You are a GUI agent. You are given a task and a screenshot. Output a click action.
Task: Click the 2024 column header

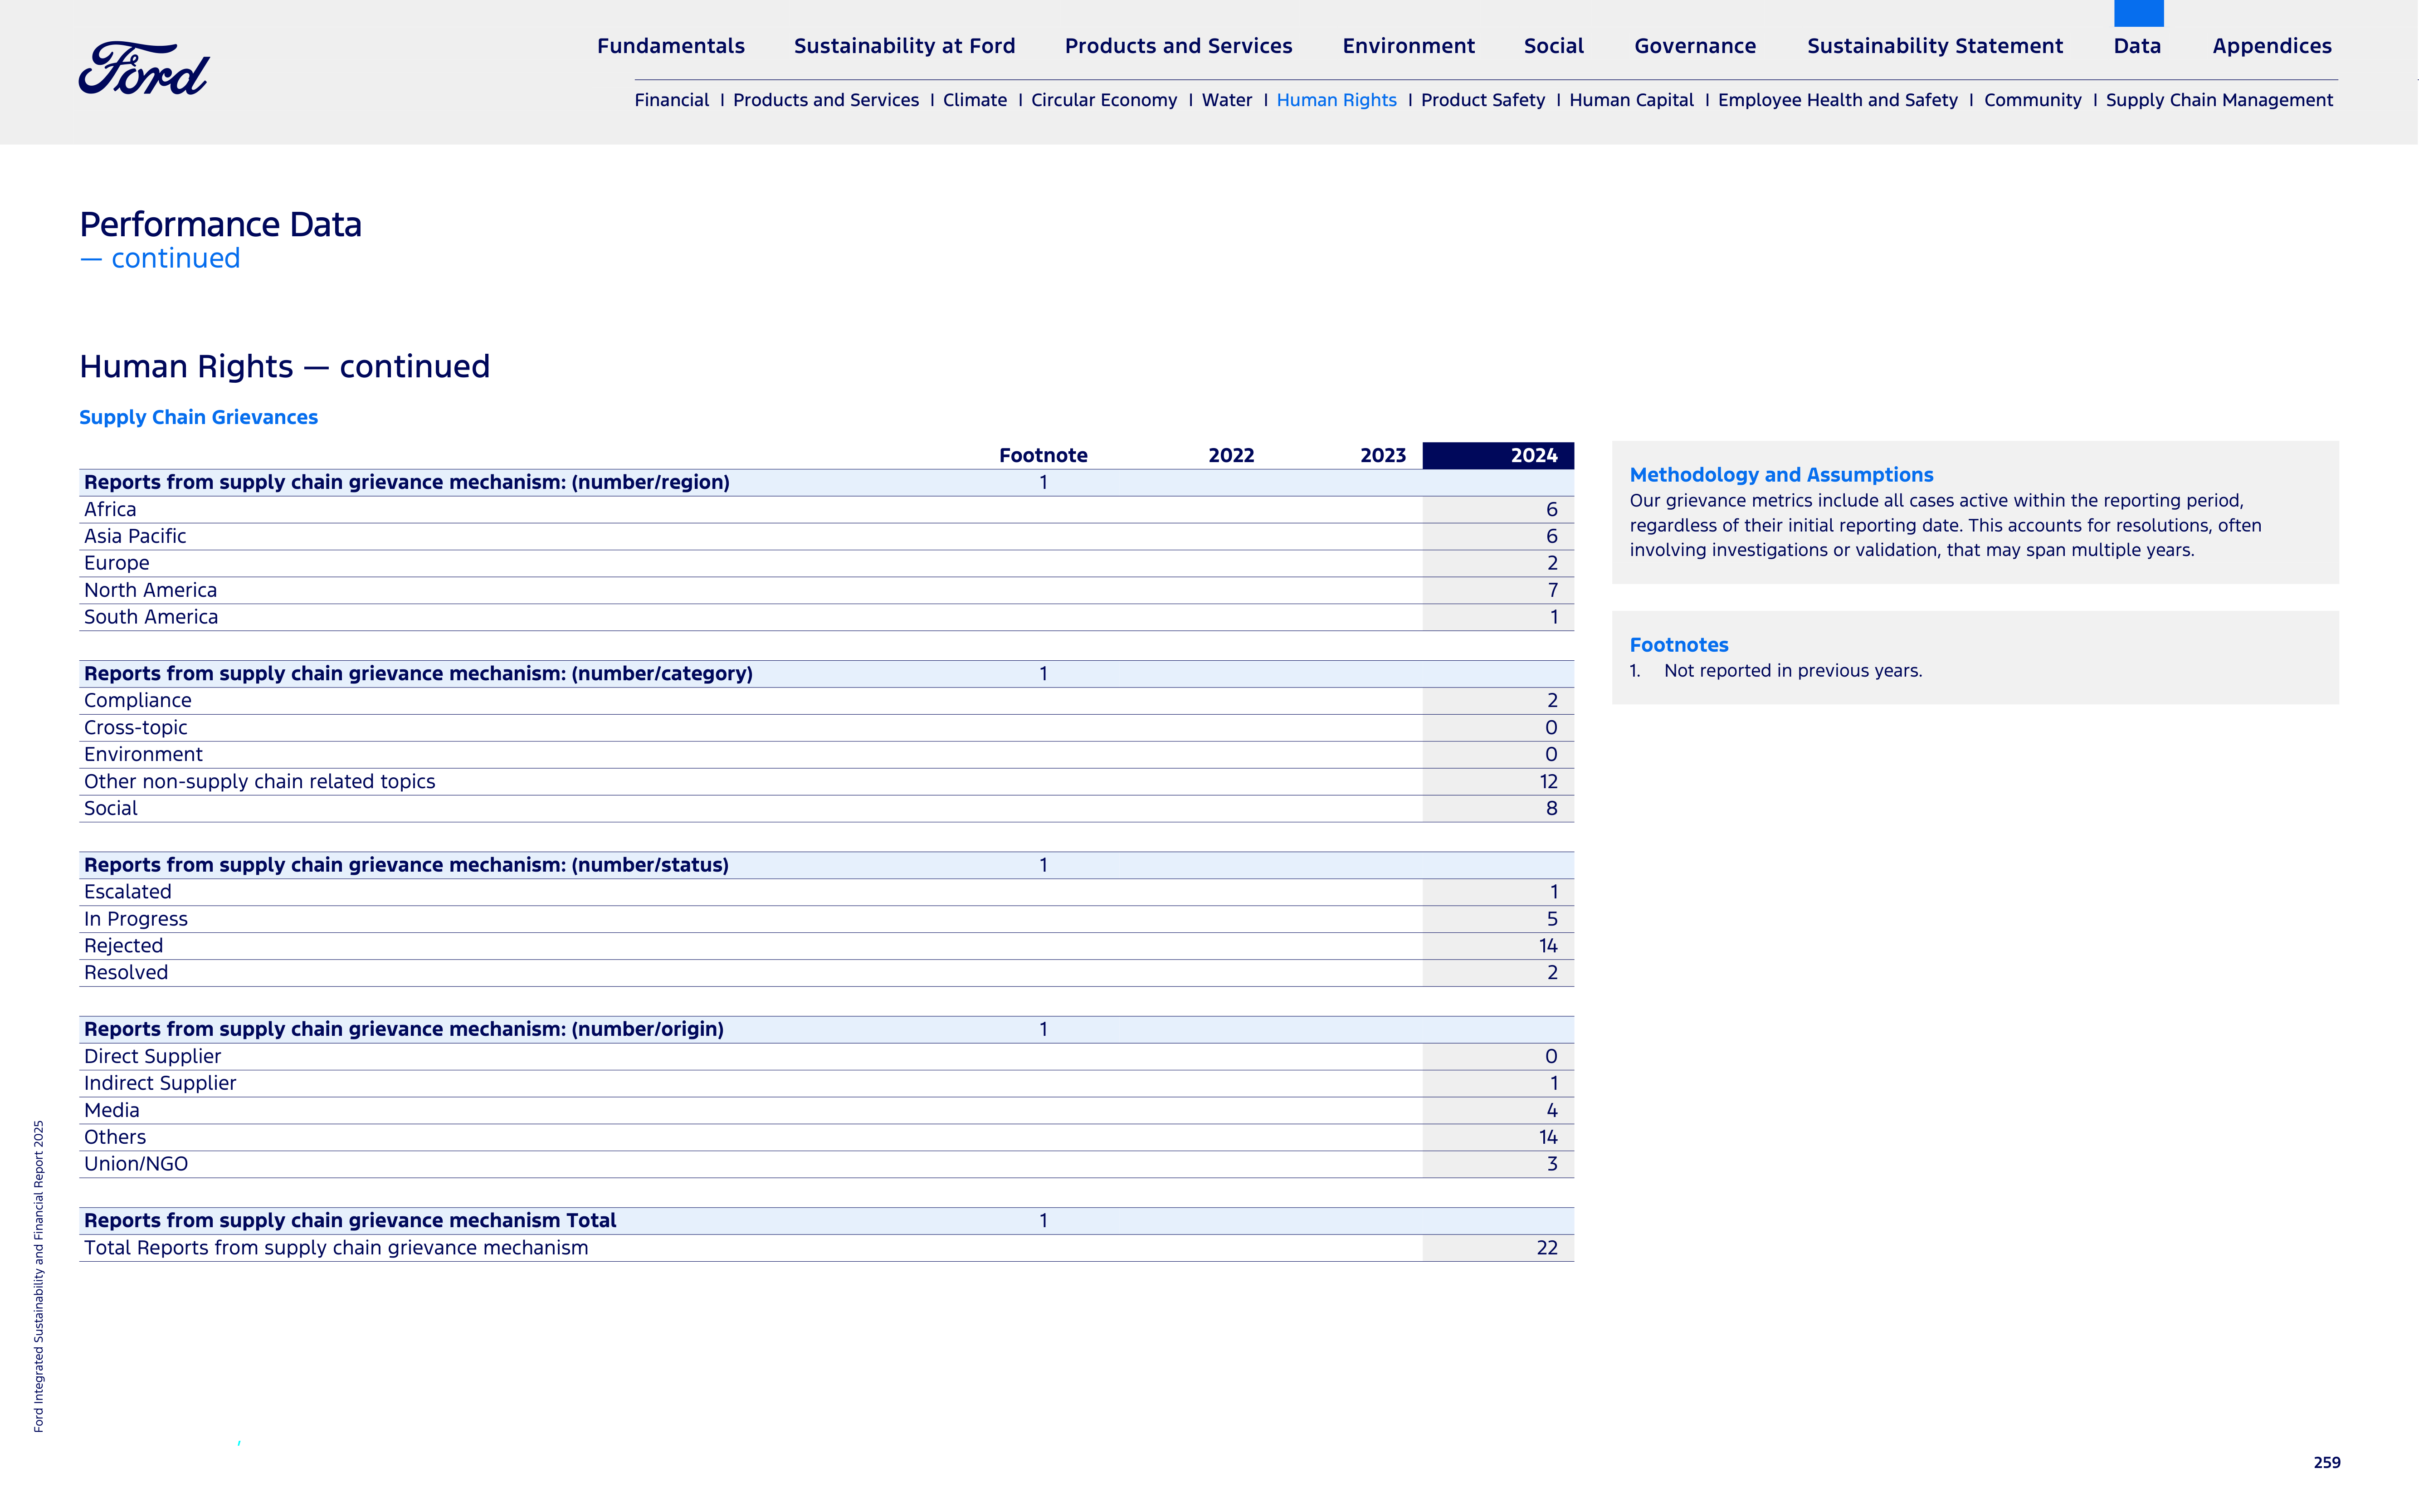coord(1498,455)
